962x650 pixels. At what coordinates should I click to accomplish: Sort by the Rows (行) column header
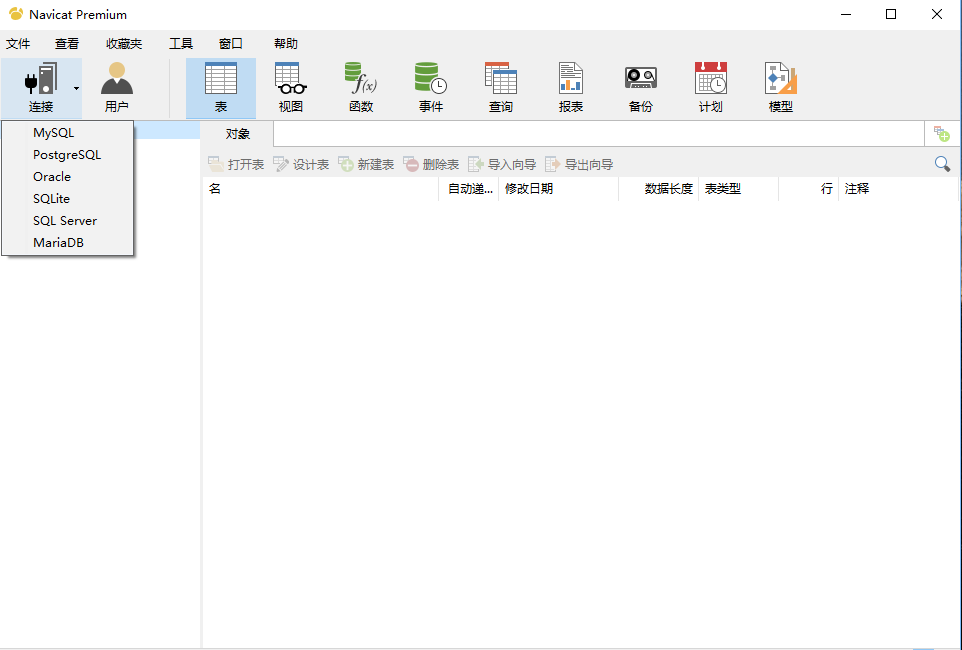click(x=808, y=189)
